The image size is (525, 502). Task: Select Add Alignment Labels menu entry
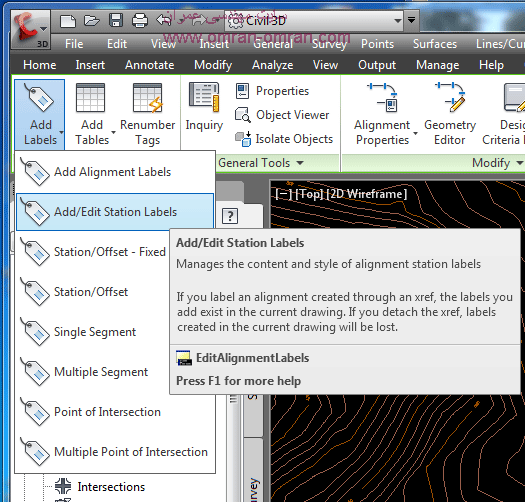[x=115, y=172]
